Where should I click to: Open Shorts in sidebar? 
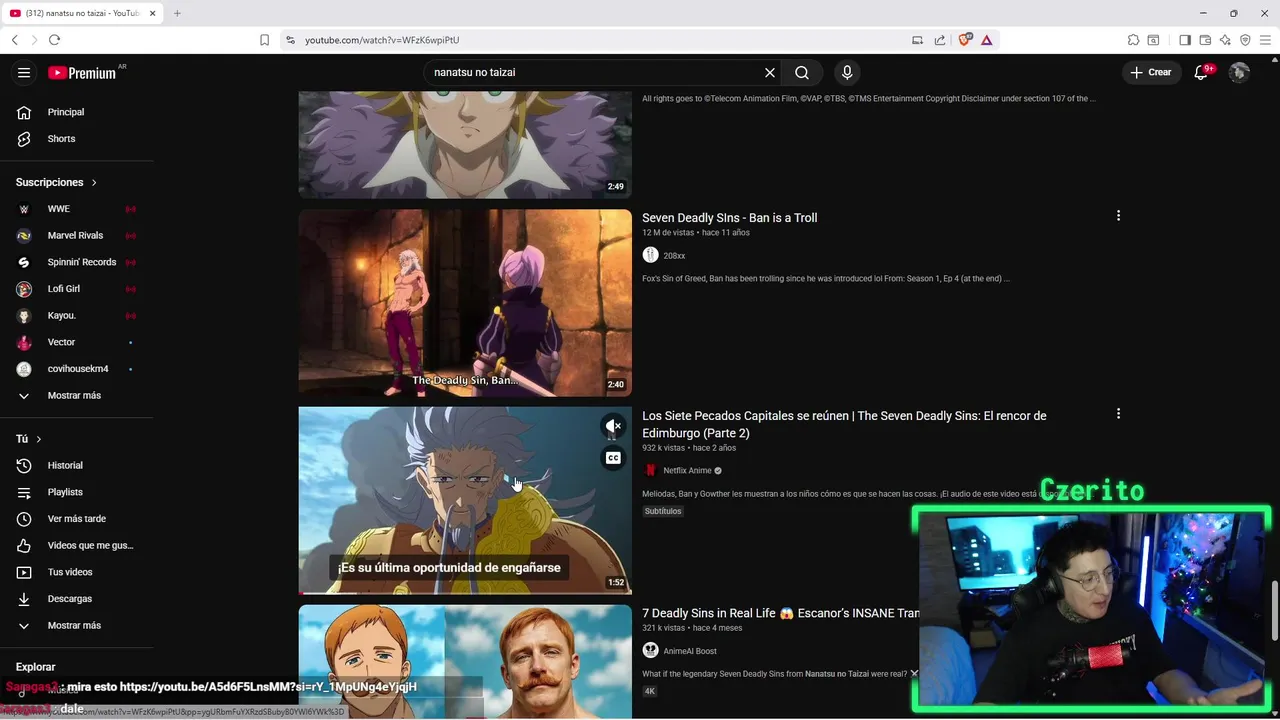pos(76,139)
